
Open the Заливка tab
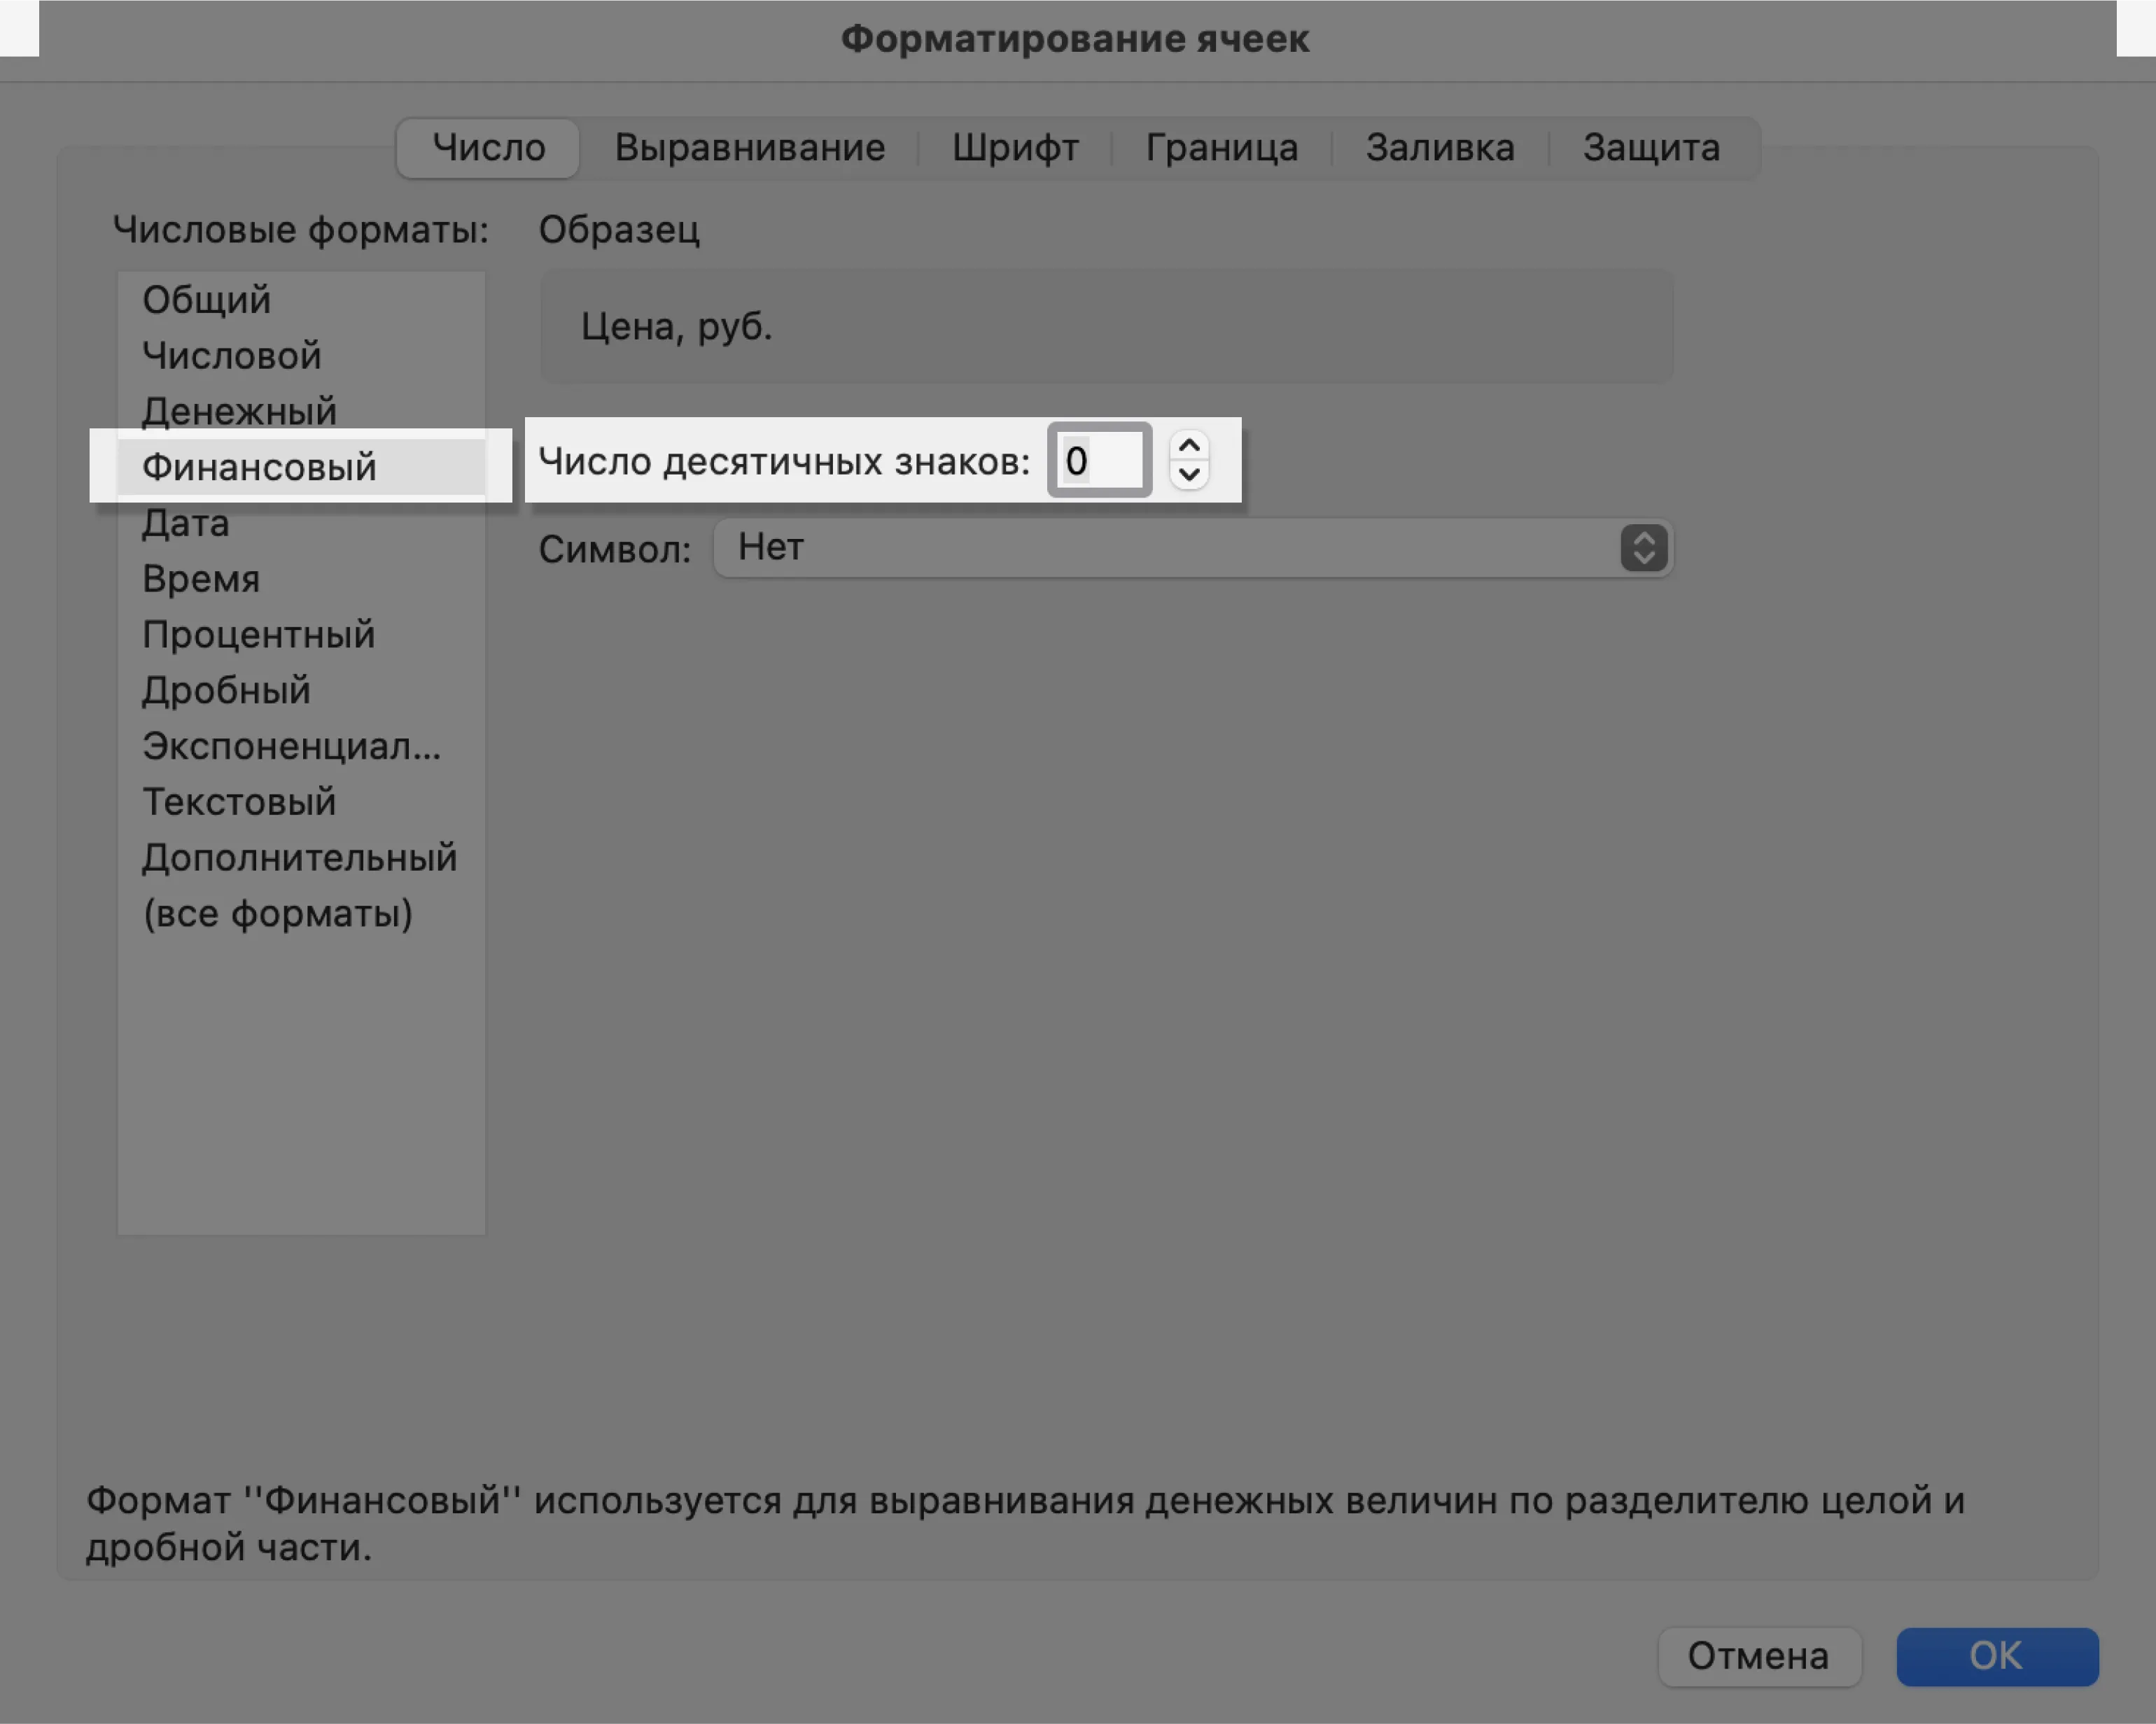tap(1439, 148)
